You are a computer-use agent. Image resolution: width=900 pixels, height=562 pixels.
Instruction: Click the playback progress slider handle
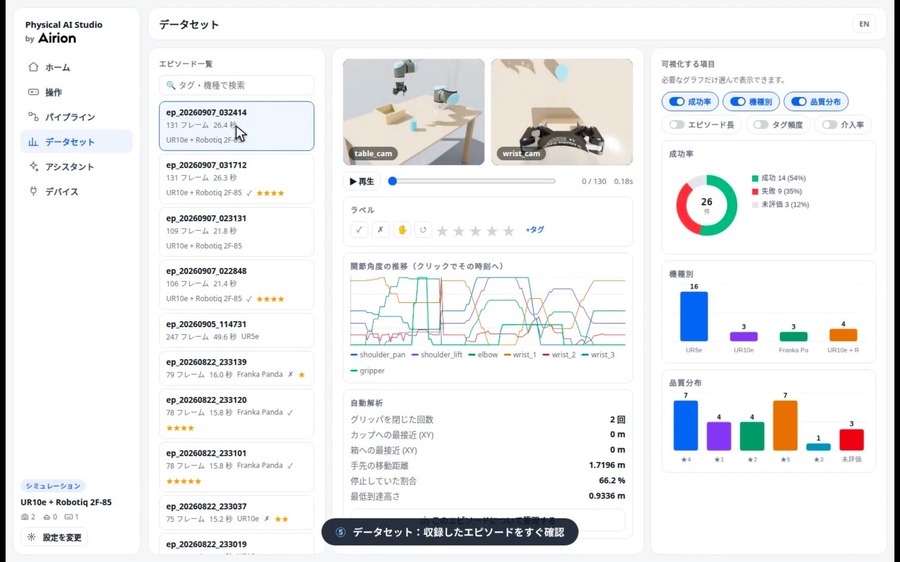click(x=393, y=181)
